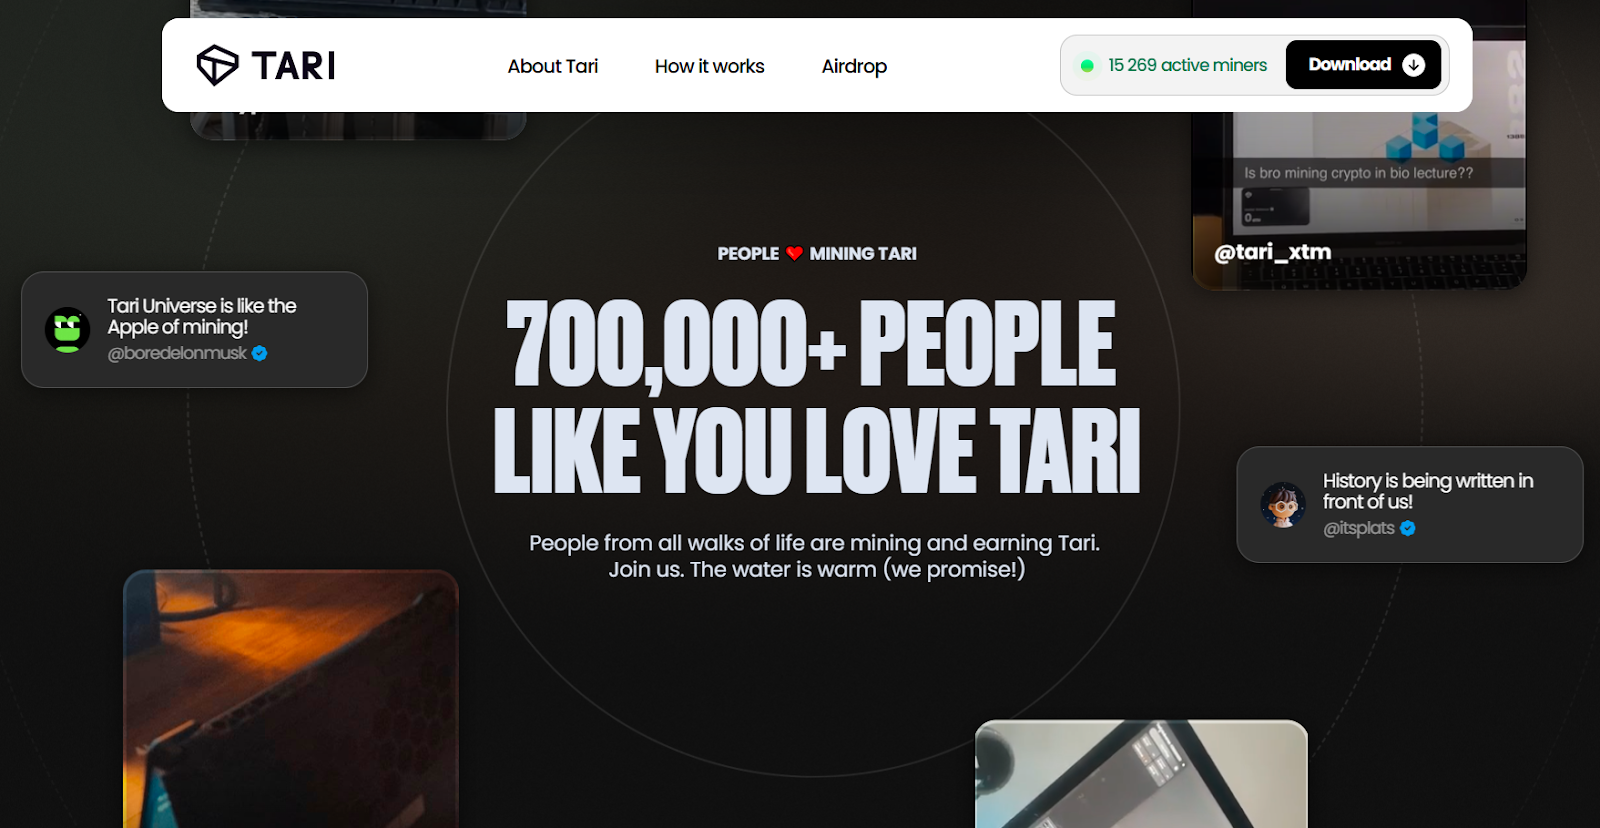
Task: Click the download arrow icon
Action: coord(1413,65)
